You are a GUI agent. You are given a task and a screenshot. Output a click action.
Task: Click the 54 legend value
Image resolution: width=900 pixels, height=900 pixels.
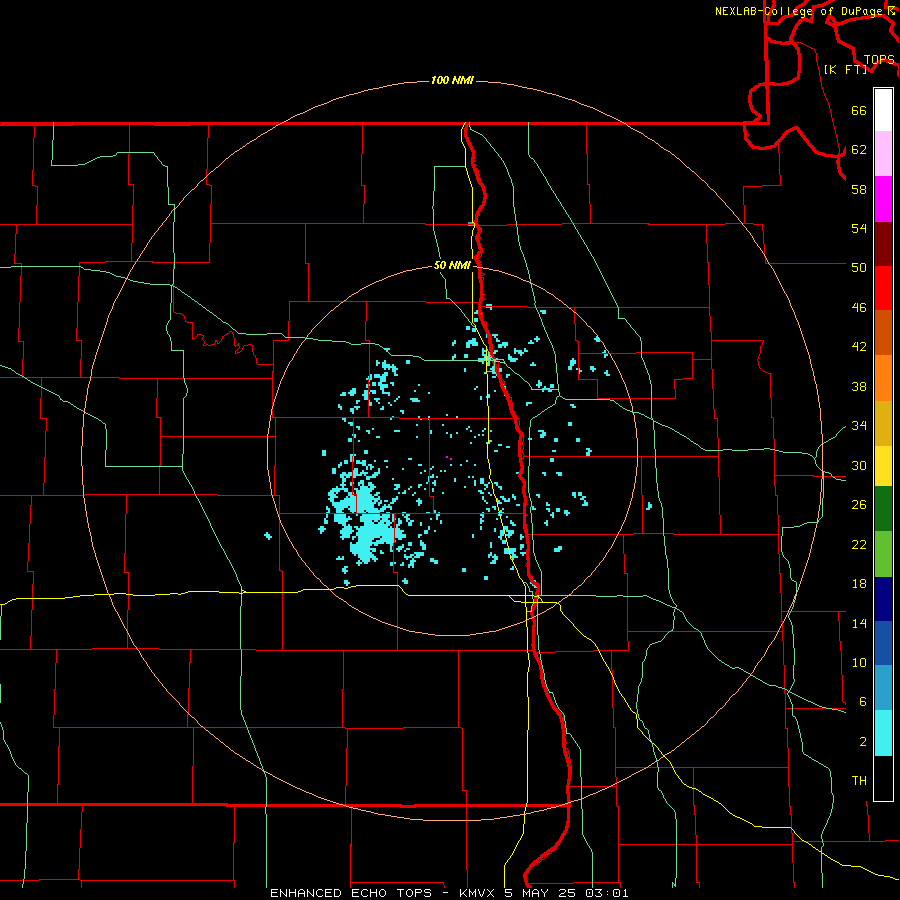click(x=859, y=228)
